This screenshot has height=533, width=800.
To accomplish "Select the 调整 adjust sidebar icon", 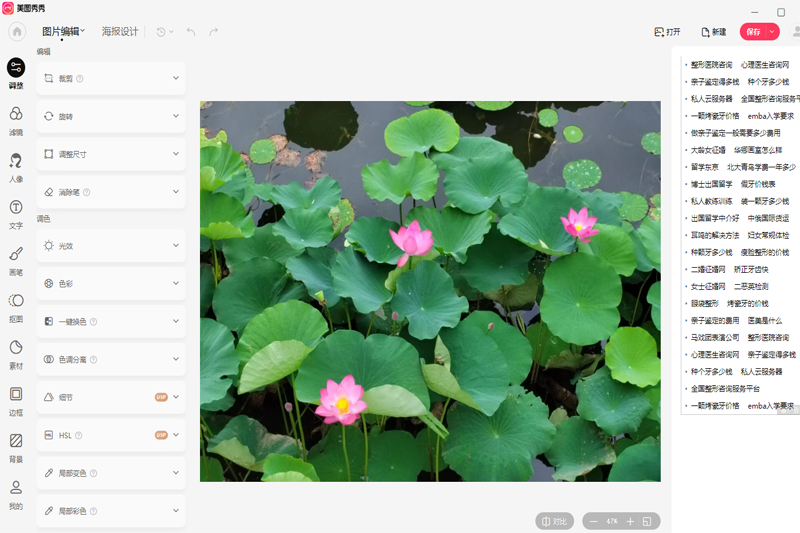I will coord(16,73).
